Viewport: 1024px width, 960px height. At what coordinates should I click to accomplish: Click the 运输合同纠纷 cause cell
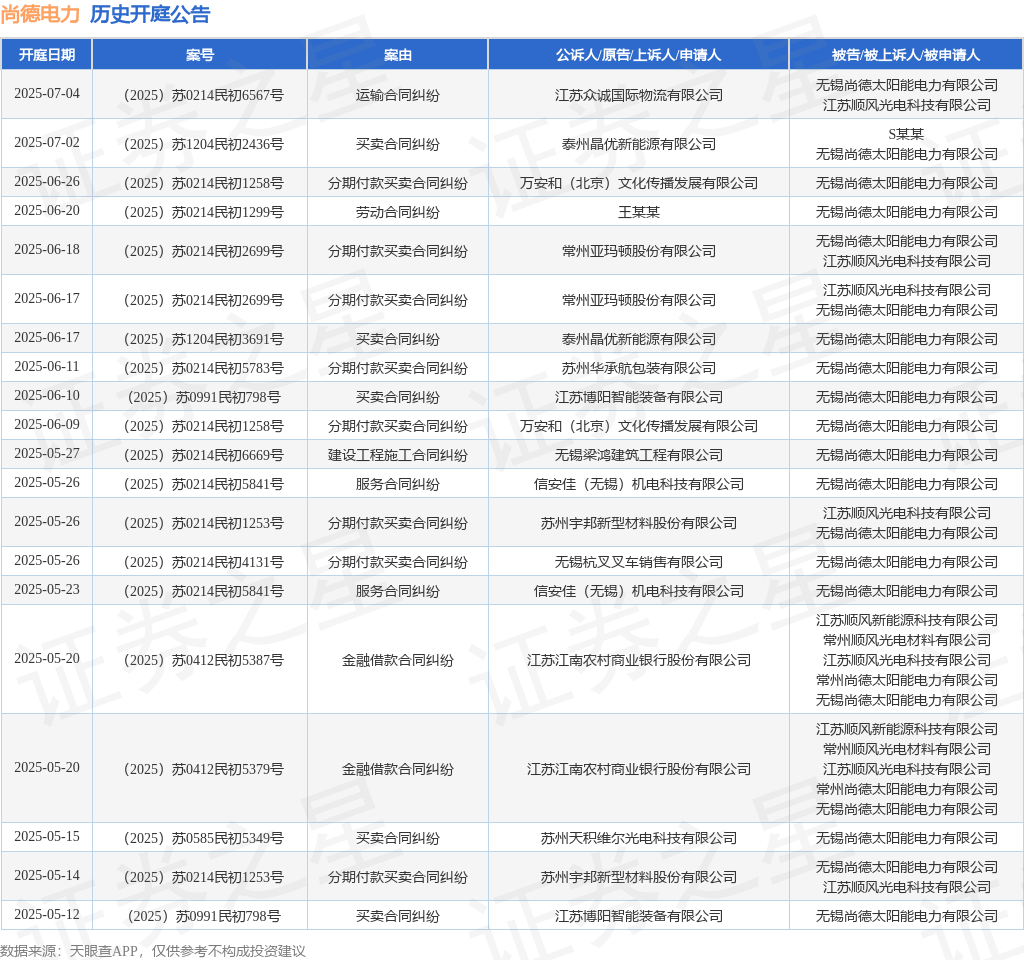(398, 95)
